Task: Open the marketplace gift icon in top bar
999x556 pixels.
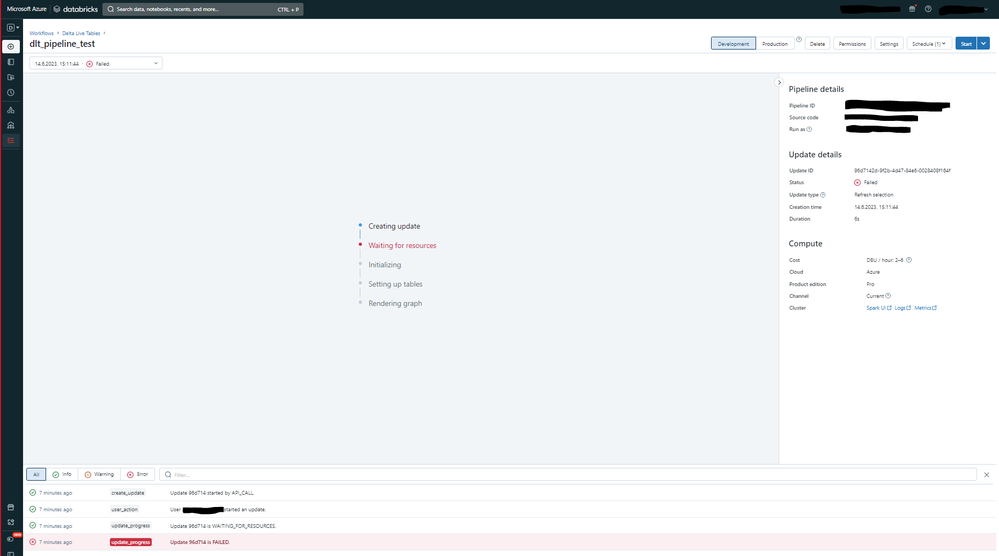Action: click(912, 9)
